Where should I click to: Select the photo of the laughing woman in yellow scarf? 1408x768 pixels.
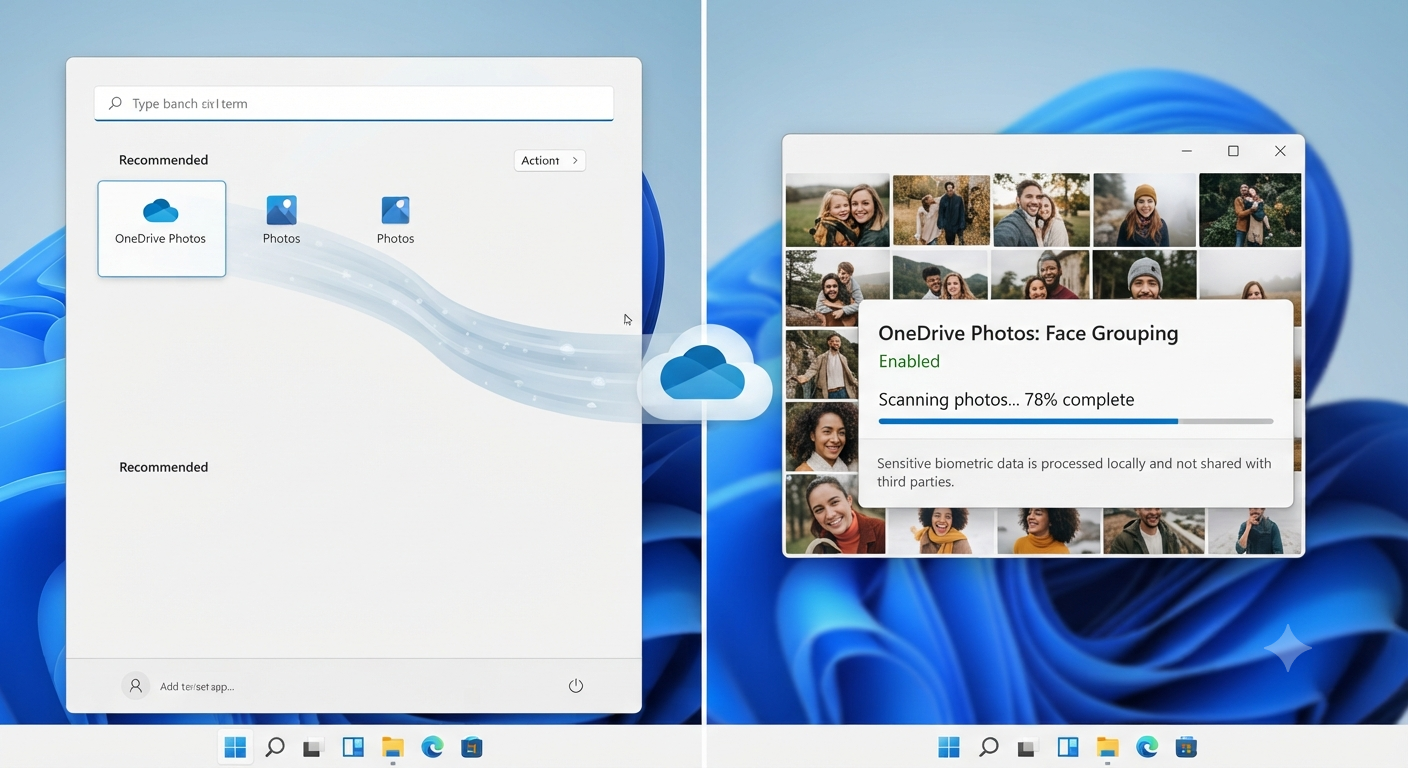tap(941, 530)
